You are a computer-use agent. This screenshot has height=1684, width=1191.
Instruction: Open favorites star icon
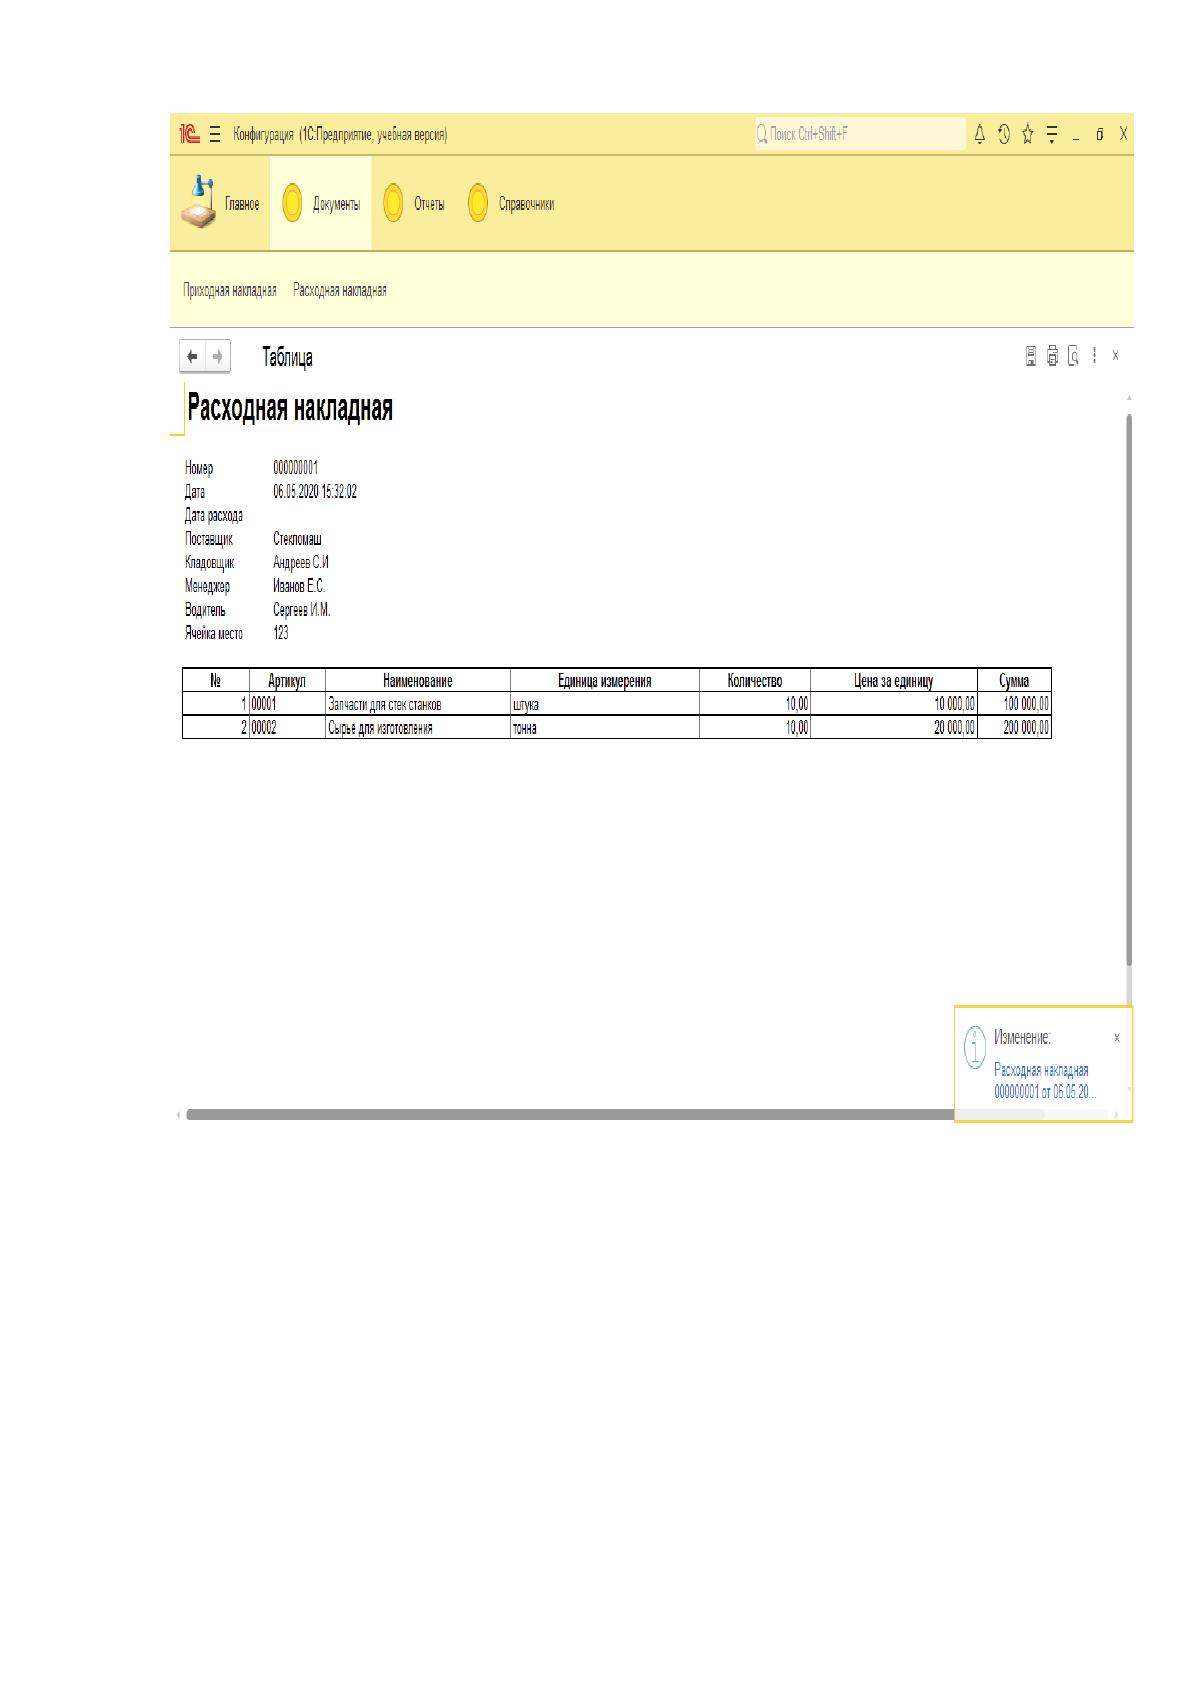(x=1027, y=134)
